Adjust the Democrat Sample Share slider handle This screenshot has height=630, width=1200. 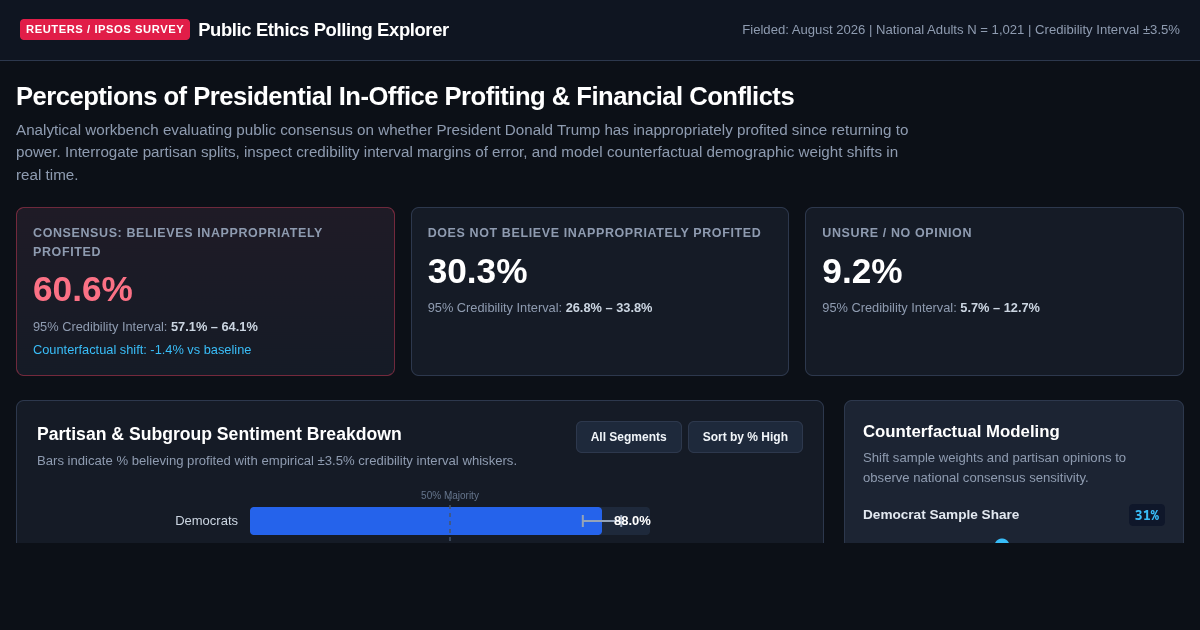tap(1002, 541)
